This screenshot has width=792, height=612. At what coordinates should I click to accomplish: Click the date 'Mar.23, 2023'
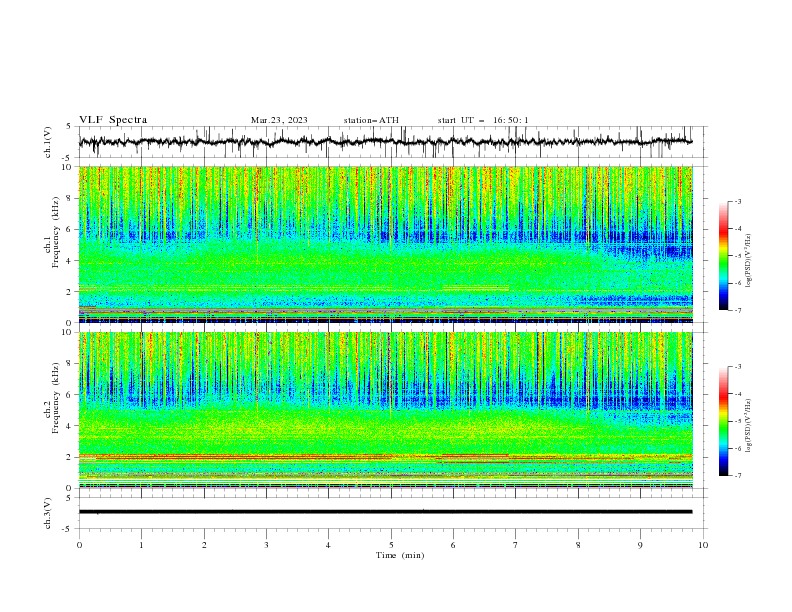[x=279, y=120]
